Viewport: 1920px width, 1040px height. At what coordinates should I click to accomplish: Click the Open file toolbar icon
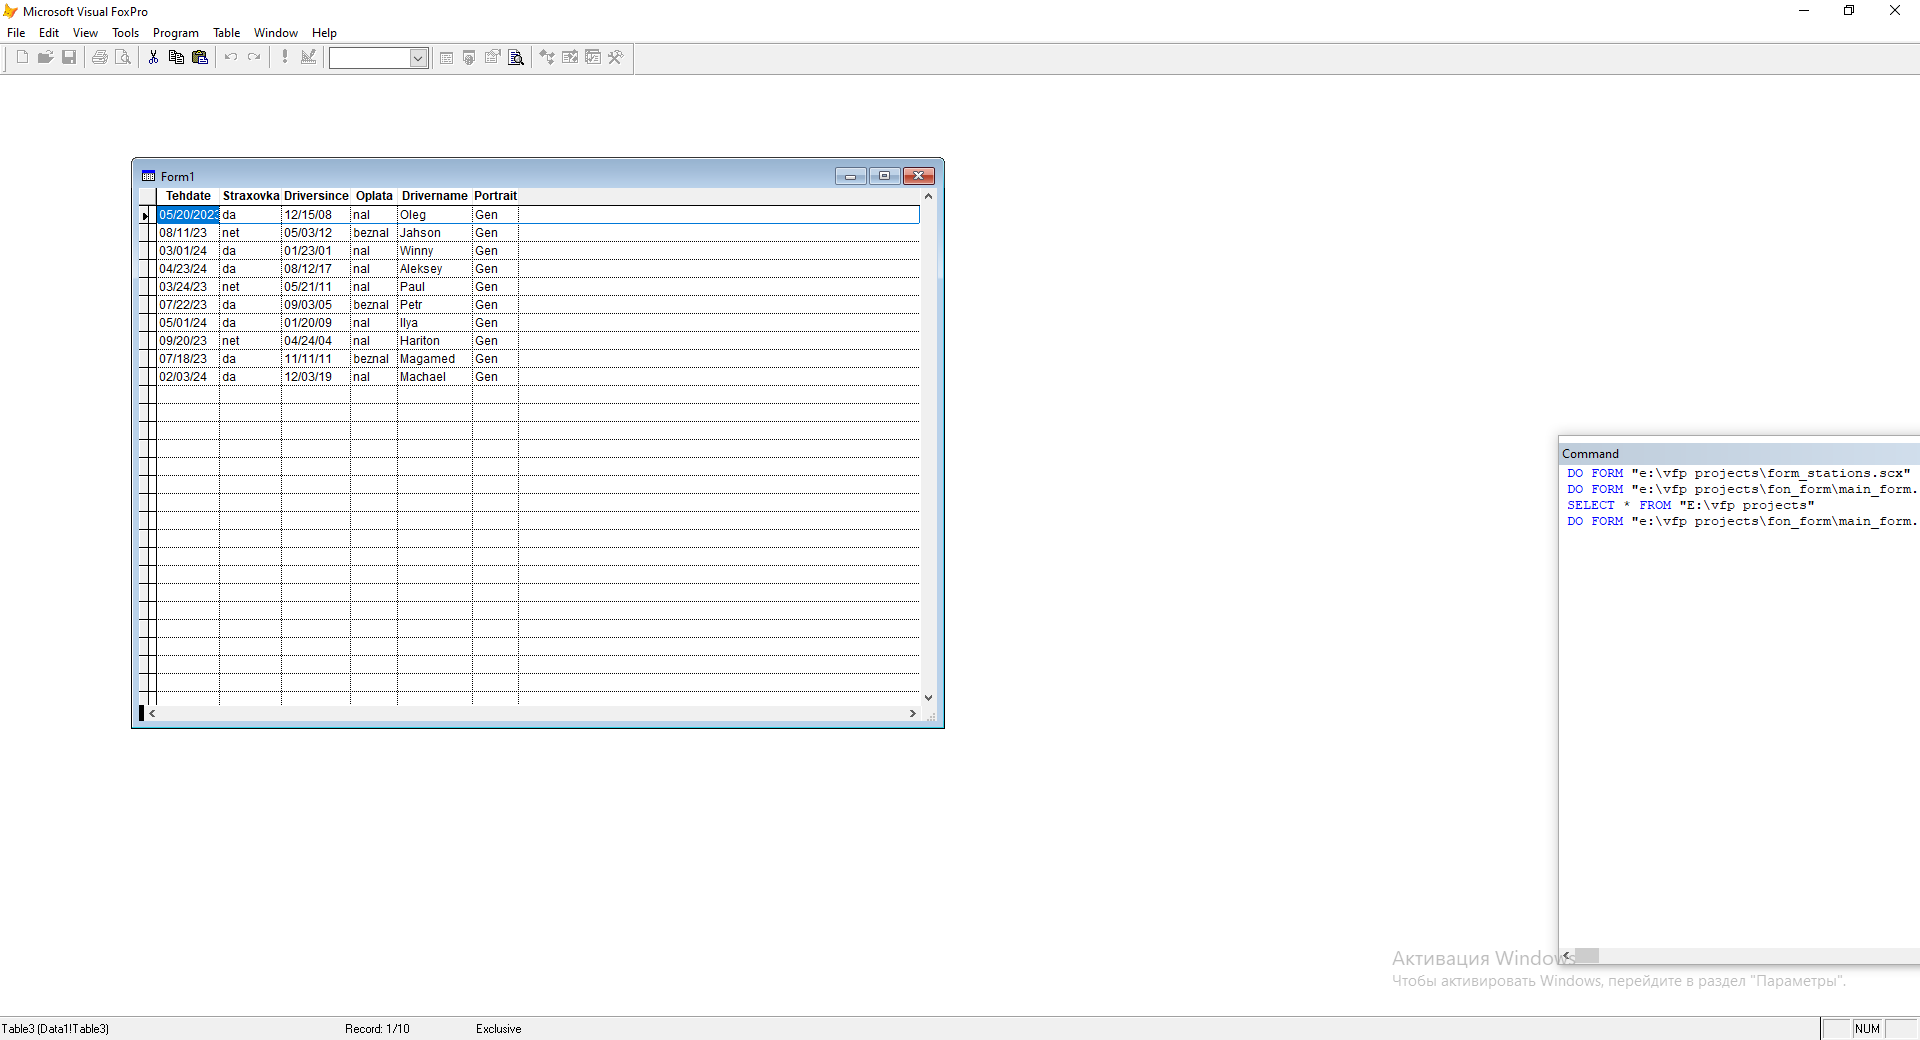(45, 57)
